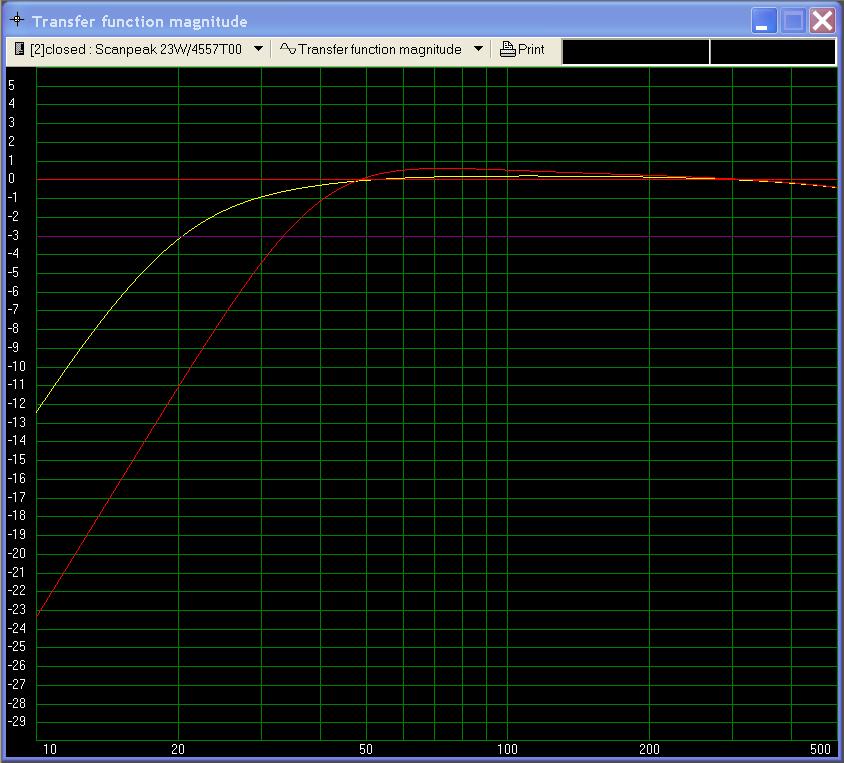
Task: Click the crosshair application icon in title bar
Action: (x=17, y=21)
